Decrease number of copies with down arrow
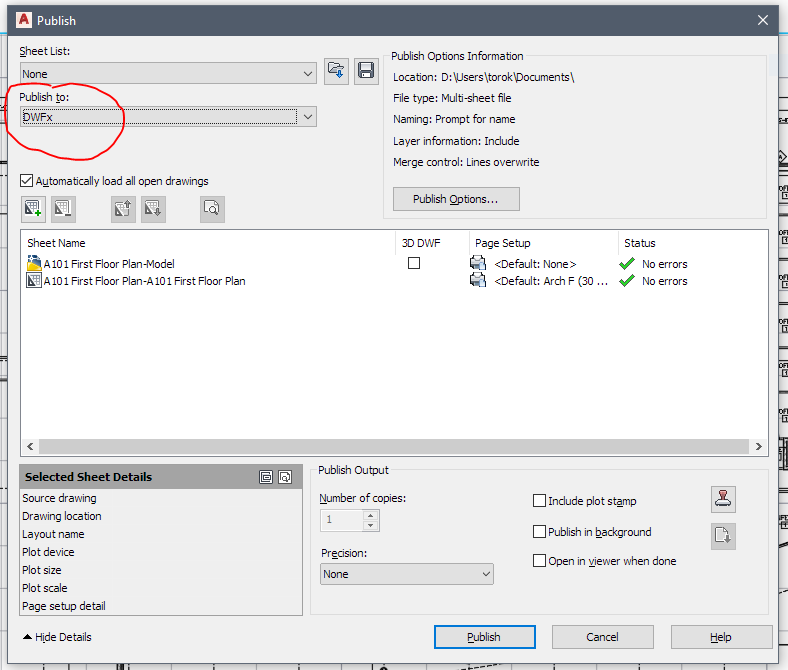The height and width of the screenshot is (670, 788). tap(370, 526)
